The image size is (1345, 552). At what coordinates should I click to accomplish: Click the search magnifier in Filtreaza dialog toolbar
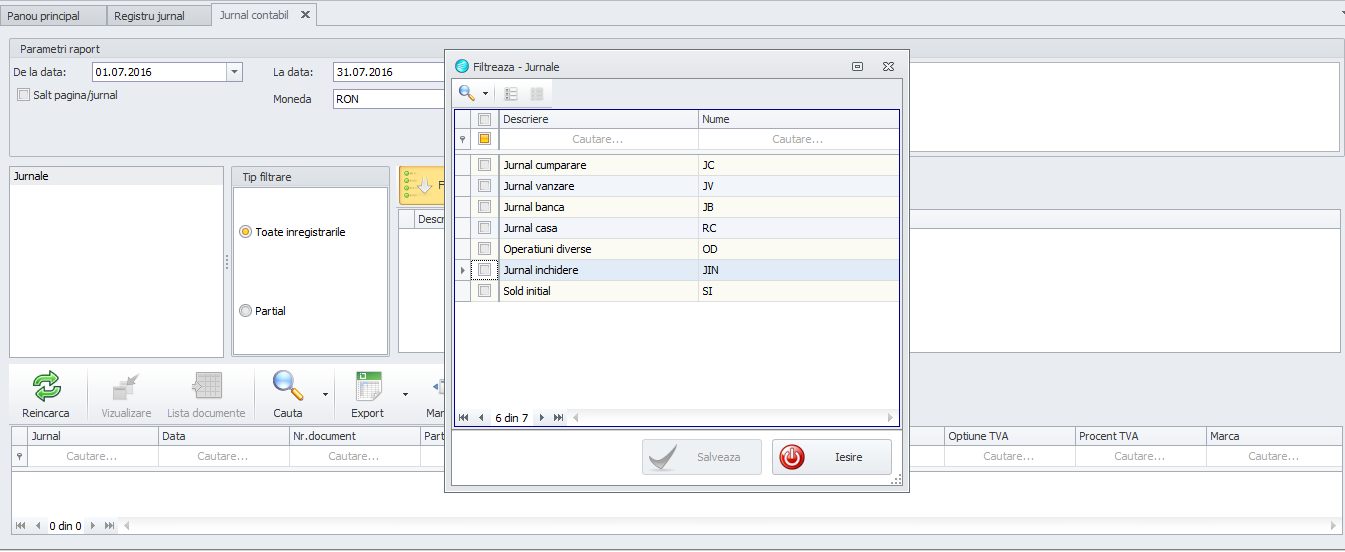pos(466,93)
